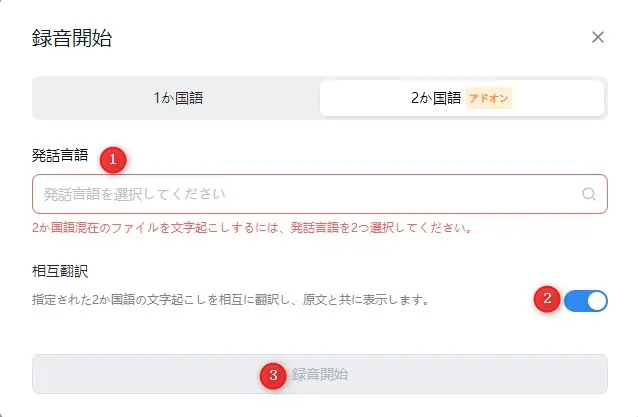Click red number 3 marker on the button

[x=272, y=375]
